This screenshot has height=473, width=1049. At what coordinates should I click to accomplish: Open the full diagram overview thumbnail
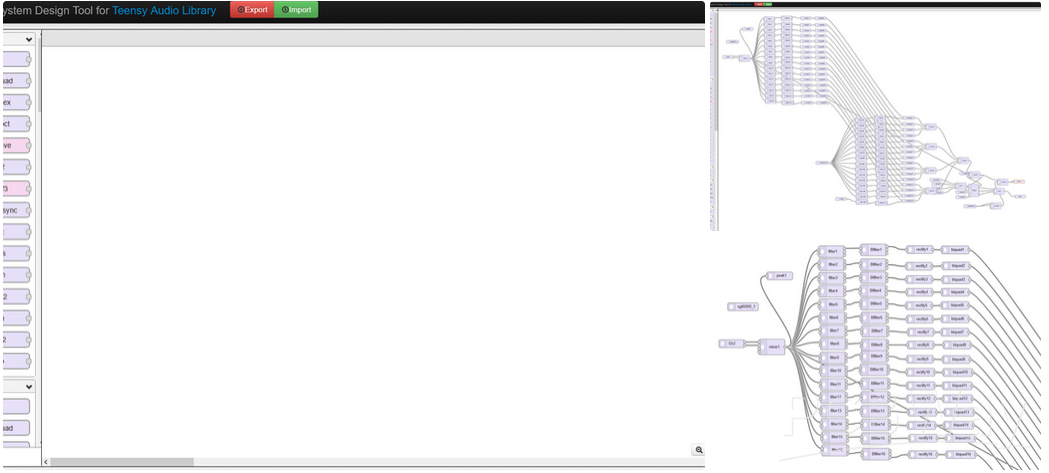(878, 115)
